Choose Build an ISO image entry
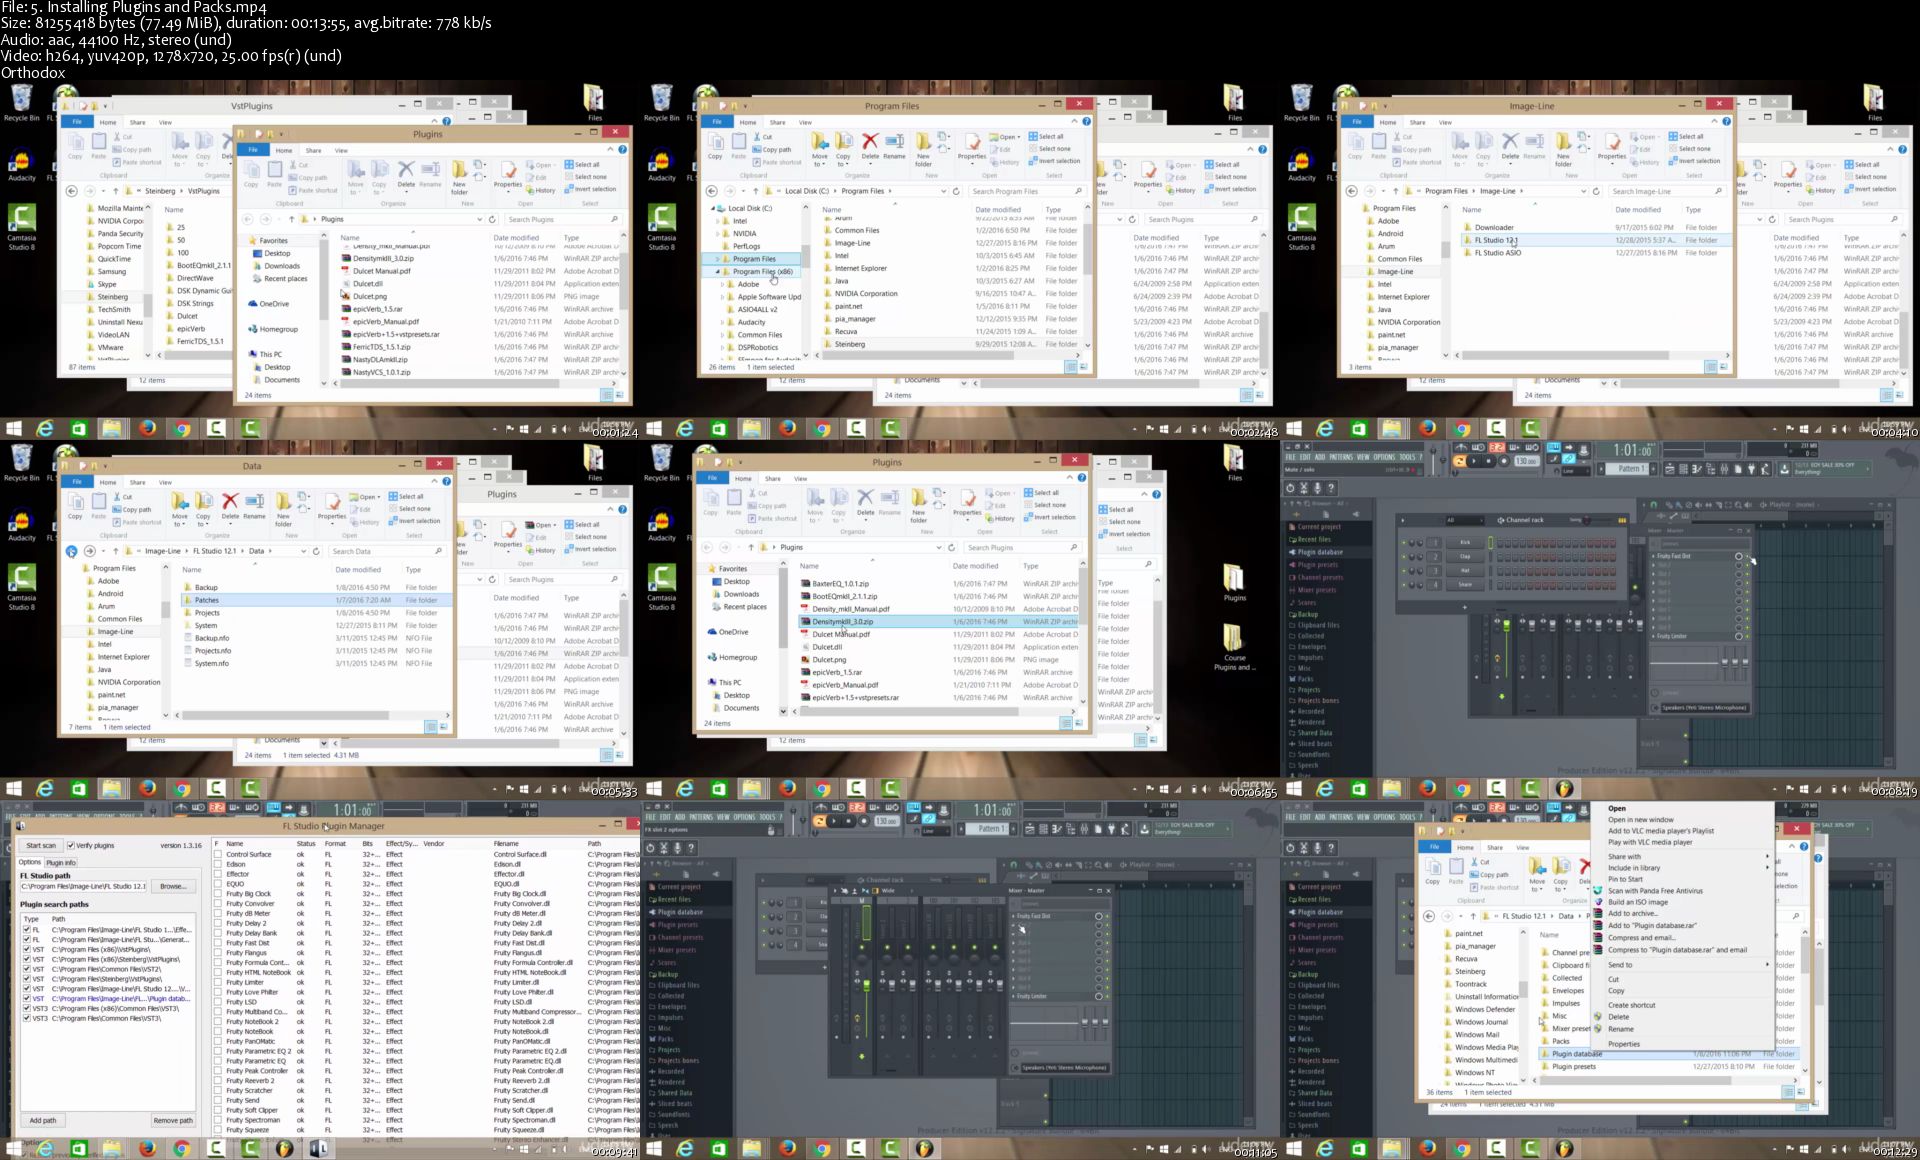The width and height of the screenshot is (1920, 1160). pos(1638,902)
